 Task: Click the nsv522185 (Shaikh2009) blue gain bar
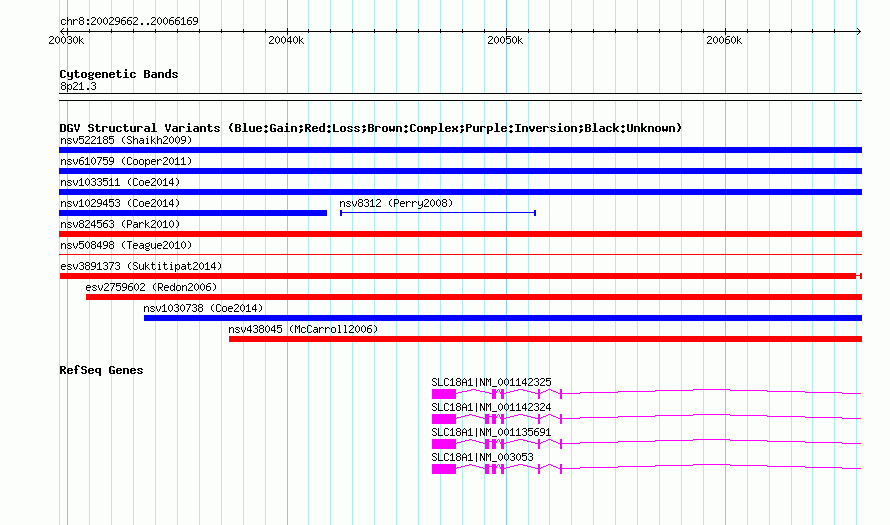click(x=460, y=150)
